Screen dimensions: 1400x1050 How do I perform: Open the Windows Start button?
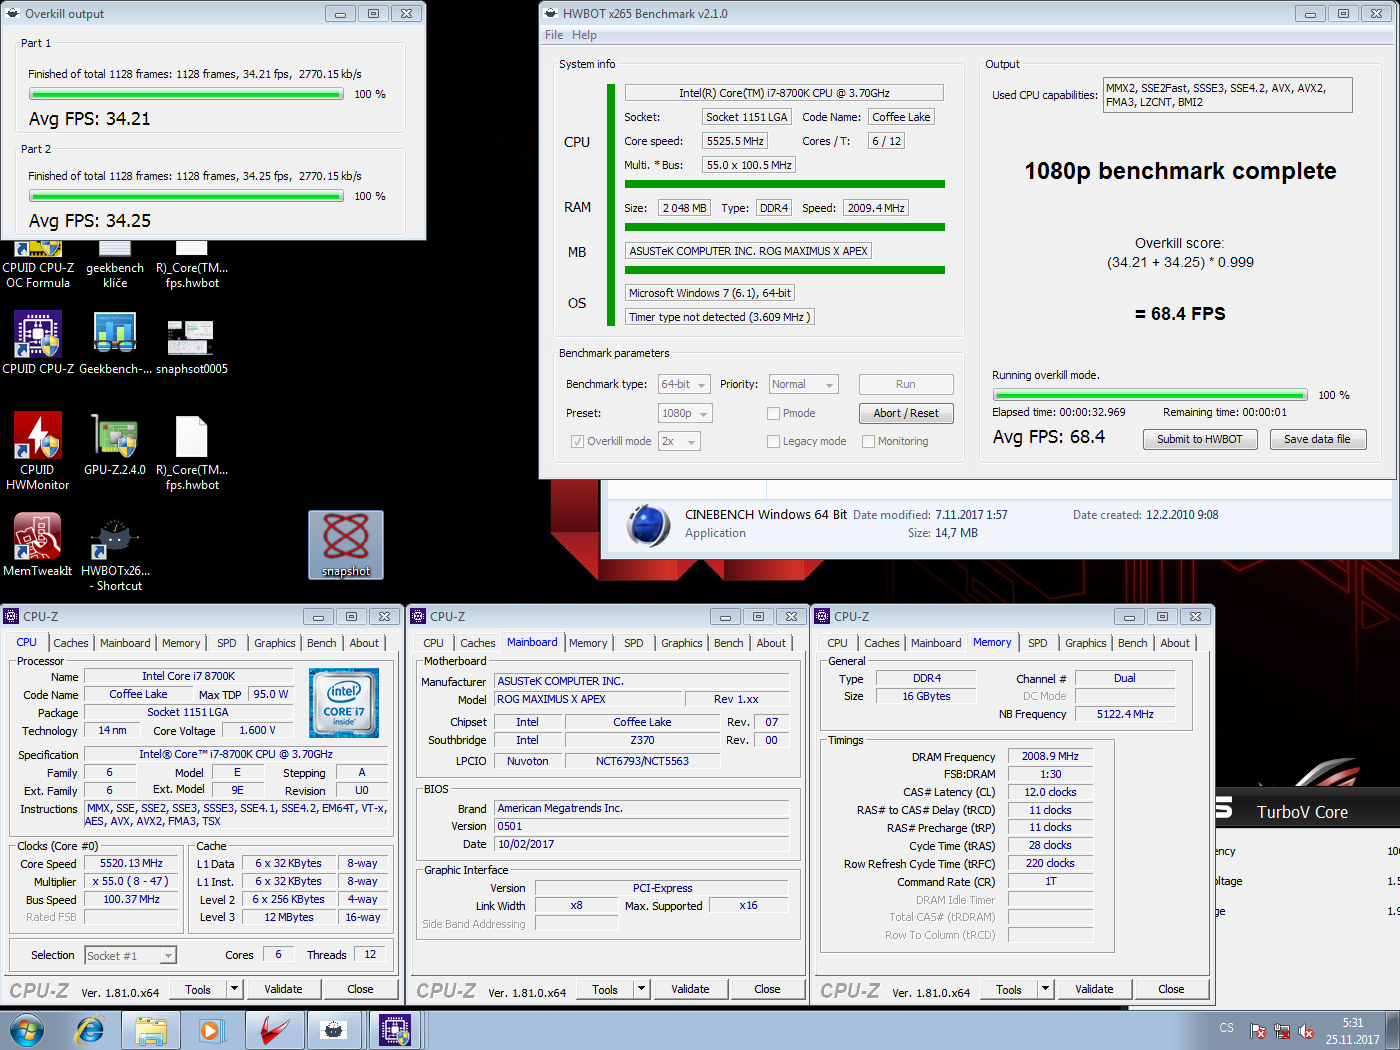point(26,1030)
